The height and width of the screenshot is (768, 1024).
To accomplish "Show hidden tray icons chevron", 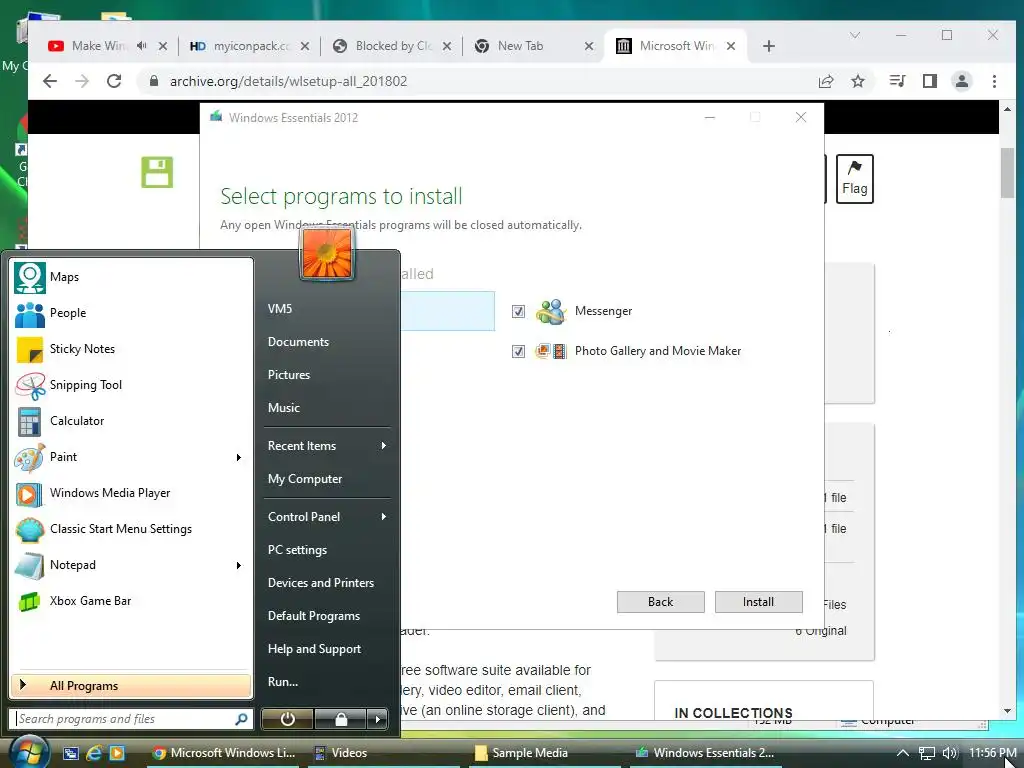I will pos(903,753).
